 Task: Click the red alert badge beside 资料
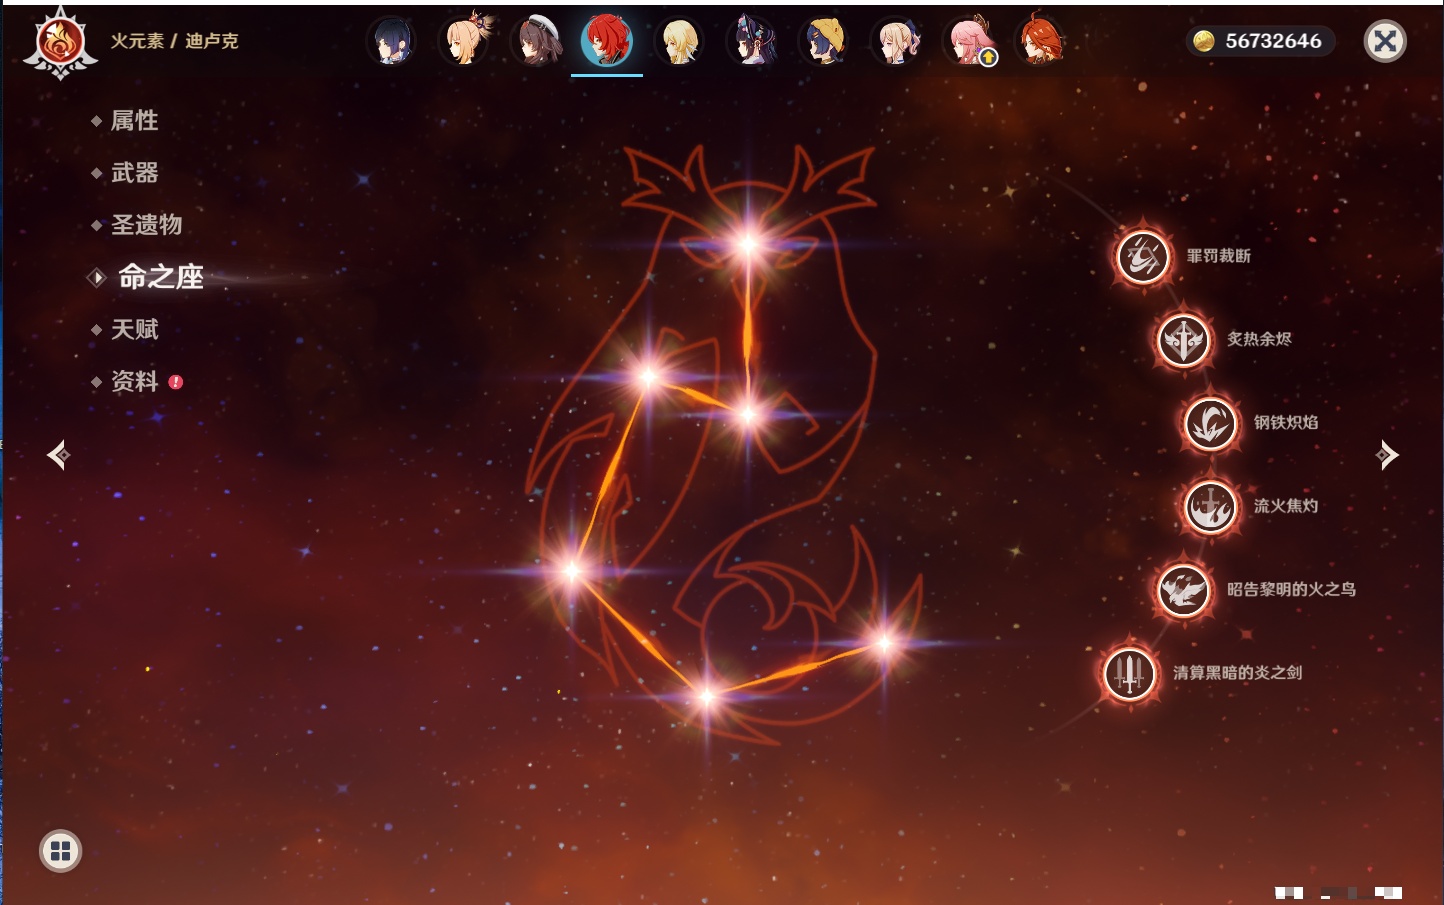[x=176, y=381]
